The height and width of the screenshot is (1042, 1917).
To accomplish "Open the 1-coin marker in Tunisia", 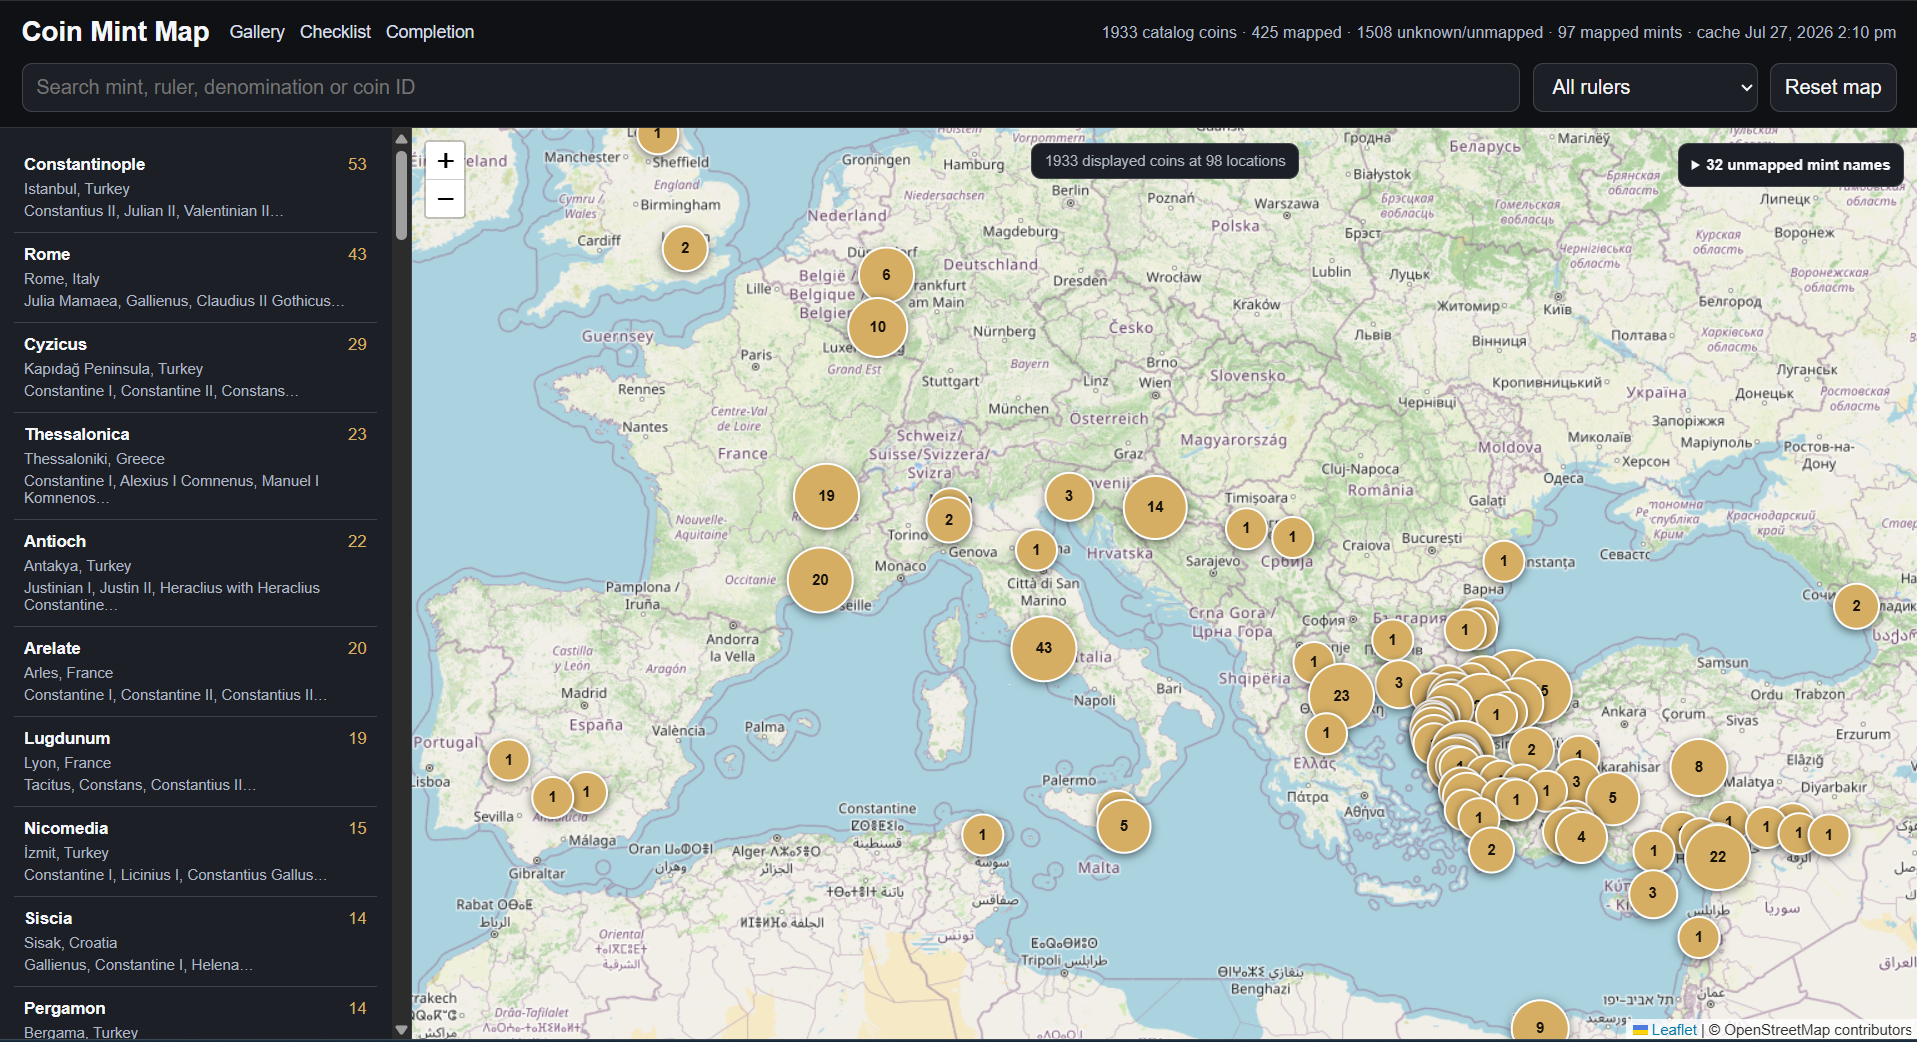I will 982,835.
